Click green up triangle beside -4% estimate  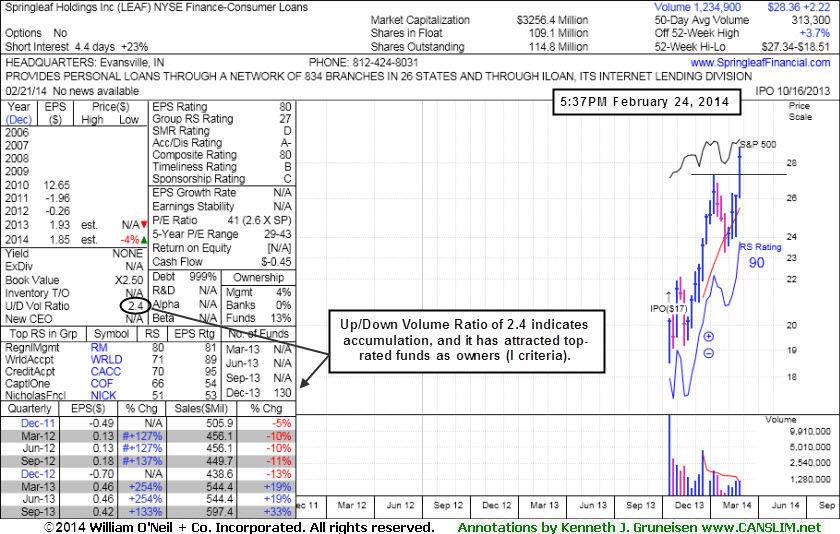(x=144, y=239)
